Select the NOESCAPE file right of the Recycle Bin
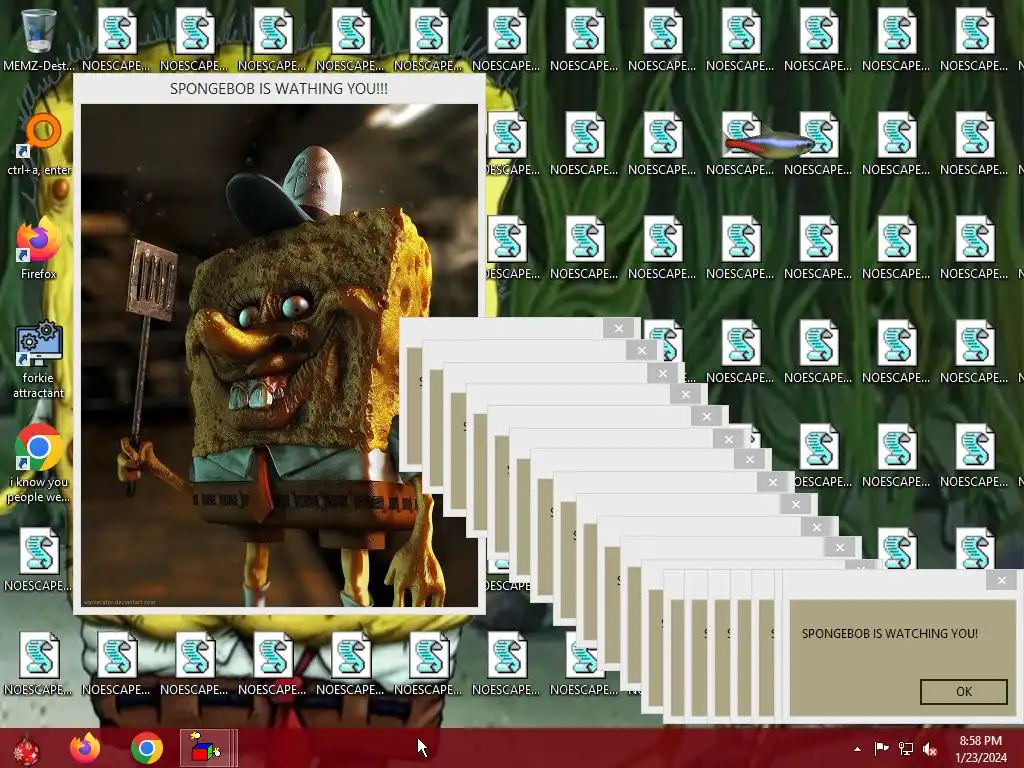Screen dimensions: 1024x768 click(x=116, y=39)
